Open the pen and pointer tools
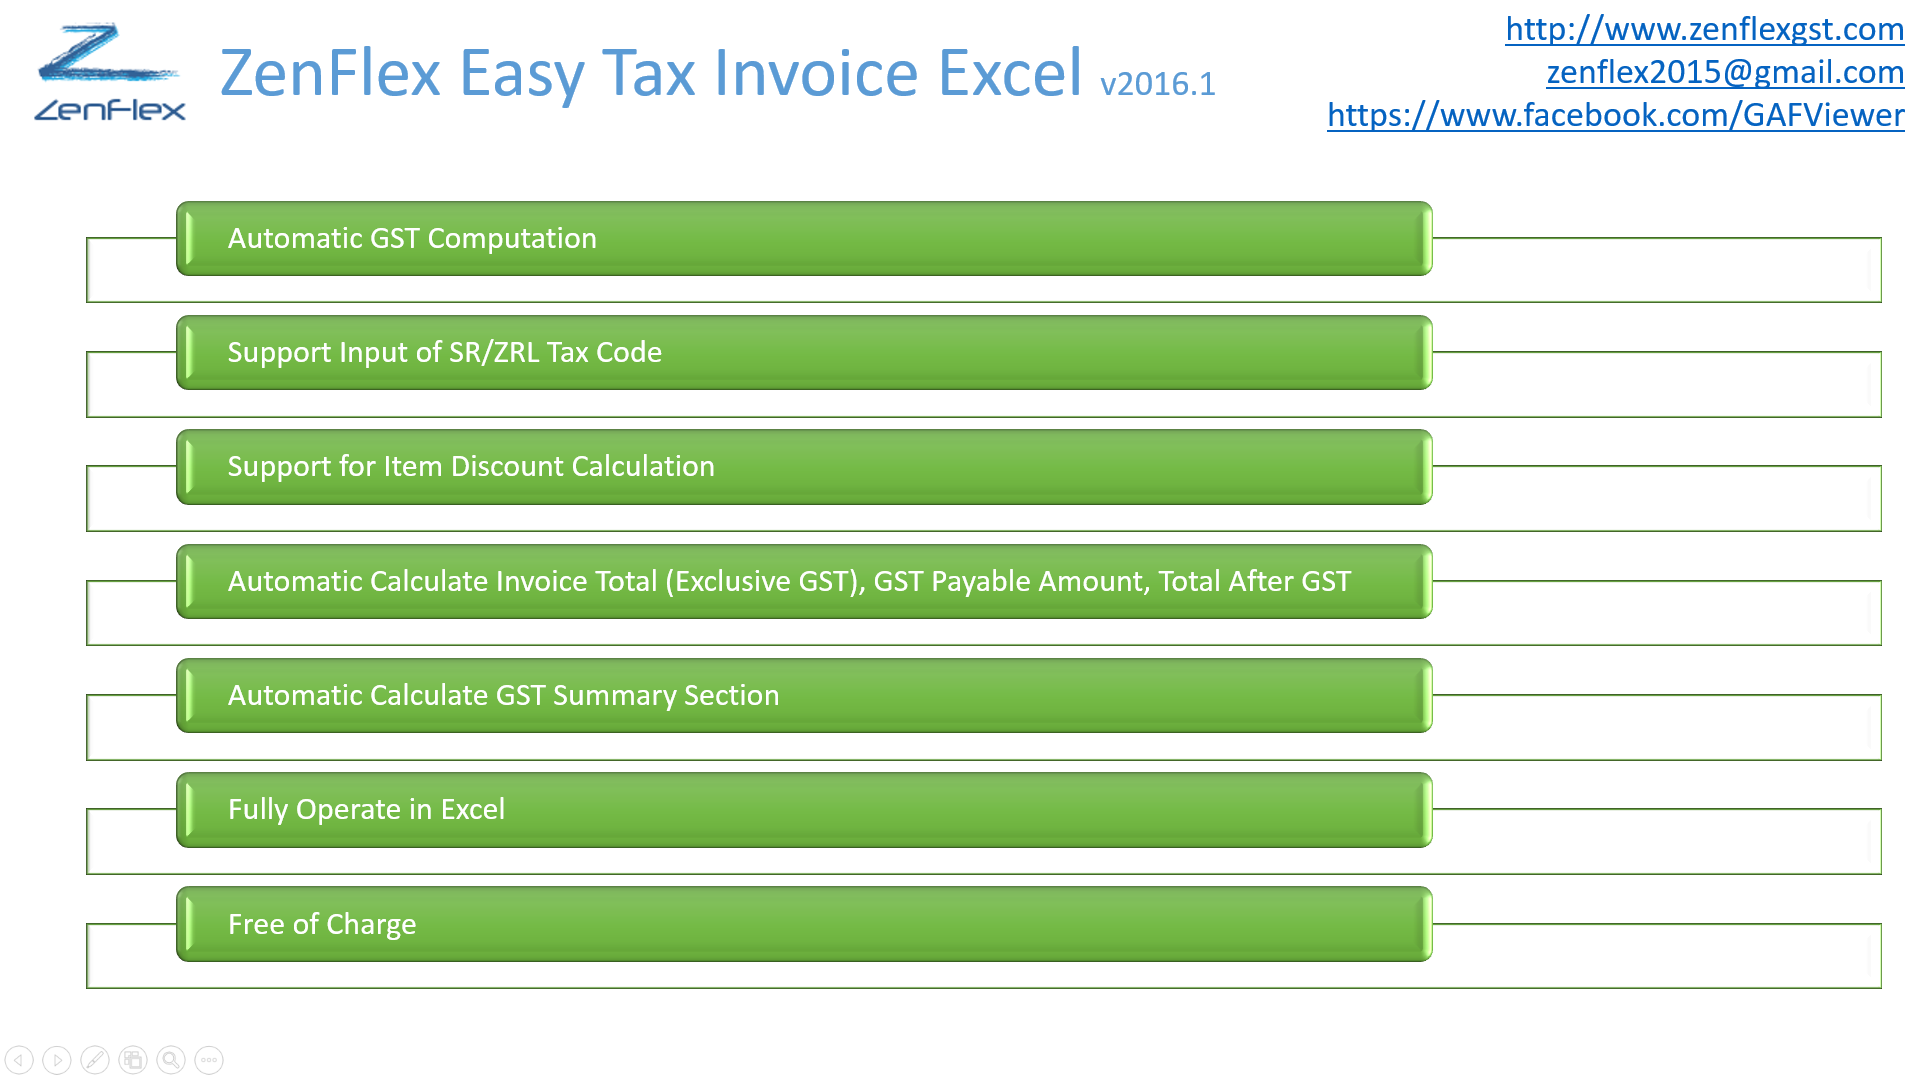 pyautogui.click(x=95, y=1059)
